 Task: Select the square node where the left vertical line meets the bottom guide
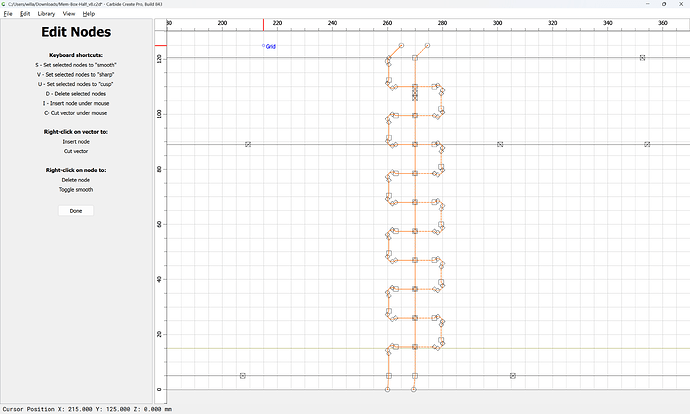click(389, 376)
